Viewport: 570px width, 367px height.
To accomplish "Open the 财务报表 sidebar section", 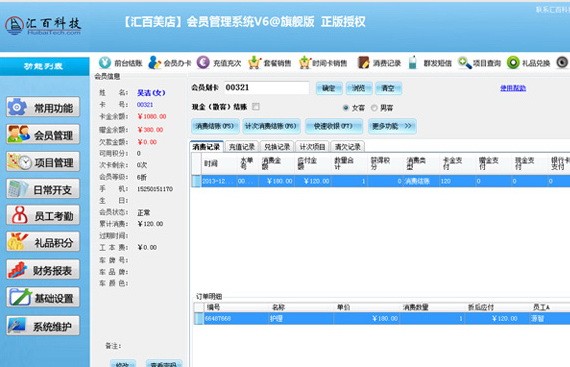I will pyautogui.click(x=43, y=270).
